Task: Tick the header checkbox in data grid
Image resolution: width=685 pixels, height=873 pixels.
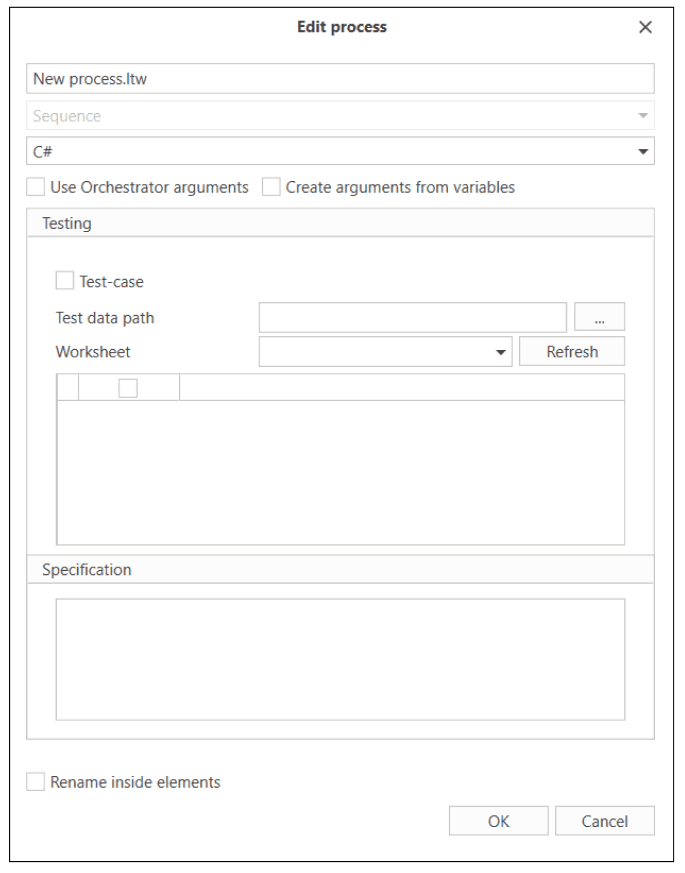Action: click(128, 388)
